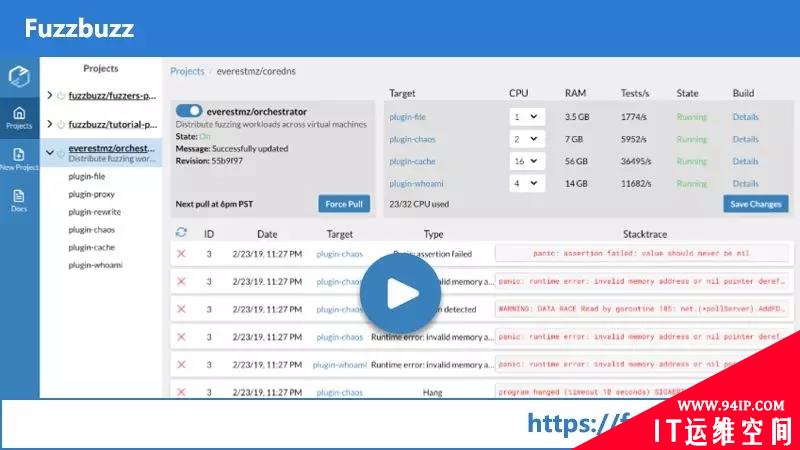Open fuzzbuzz/tutorial-p project link
This screenshot has width=800, height=450.
pos(113,124)
